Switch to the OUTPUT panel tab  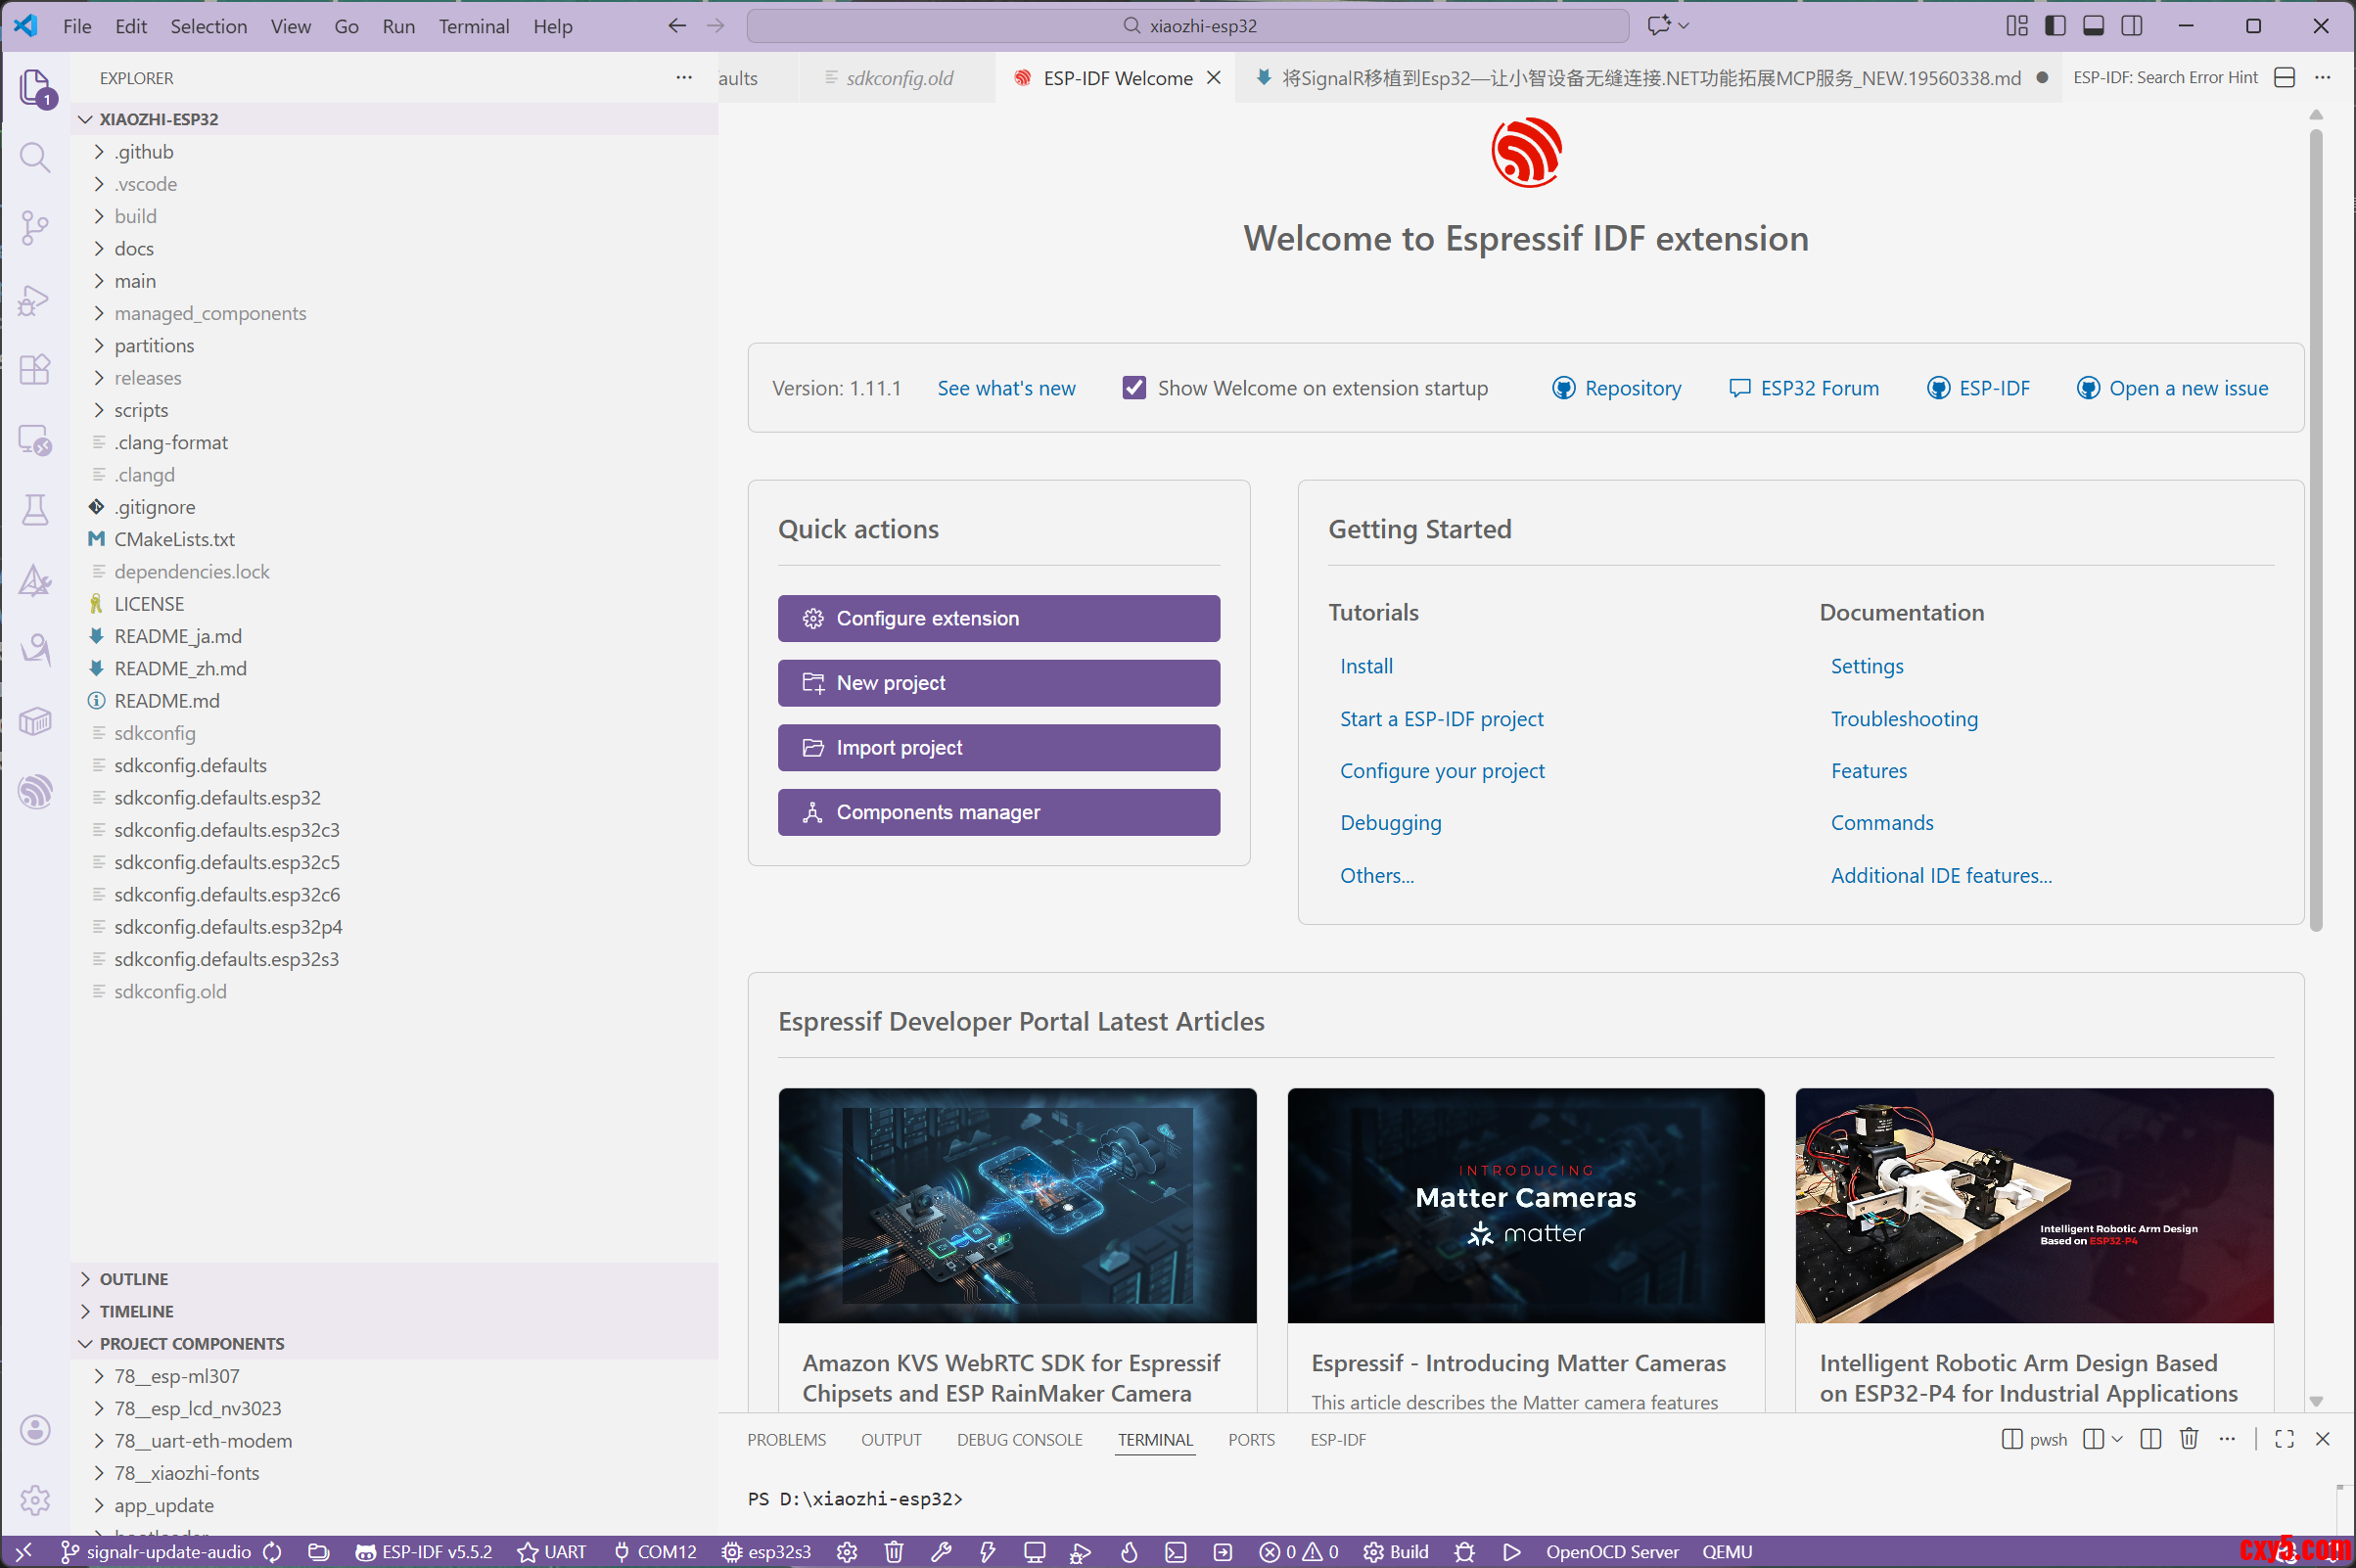[890, 1439]
